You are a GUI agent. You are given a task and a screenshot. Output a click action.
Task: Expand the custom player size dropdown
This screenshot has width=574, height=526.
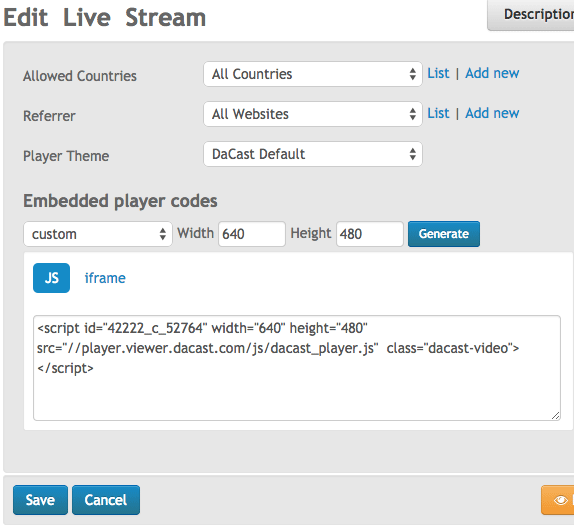coord(98,234)
